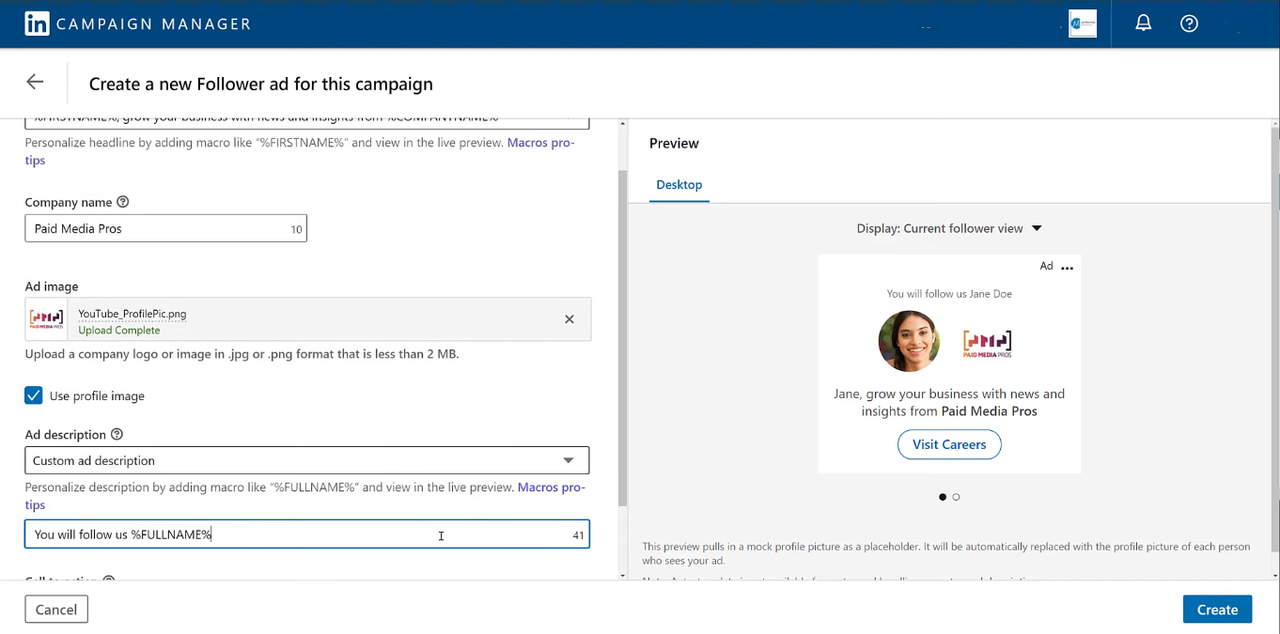This screenshot has width=1280, height=634.
Task: Click the account profile picture in header
Action: tap(1082, 24)
